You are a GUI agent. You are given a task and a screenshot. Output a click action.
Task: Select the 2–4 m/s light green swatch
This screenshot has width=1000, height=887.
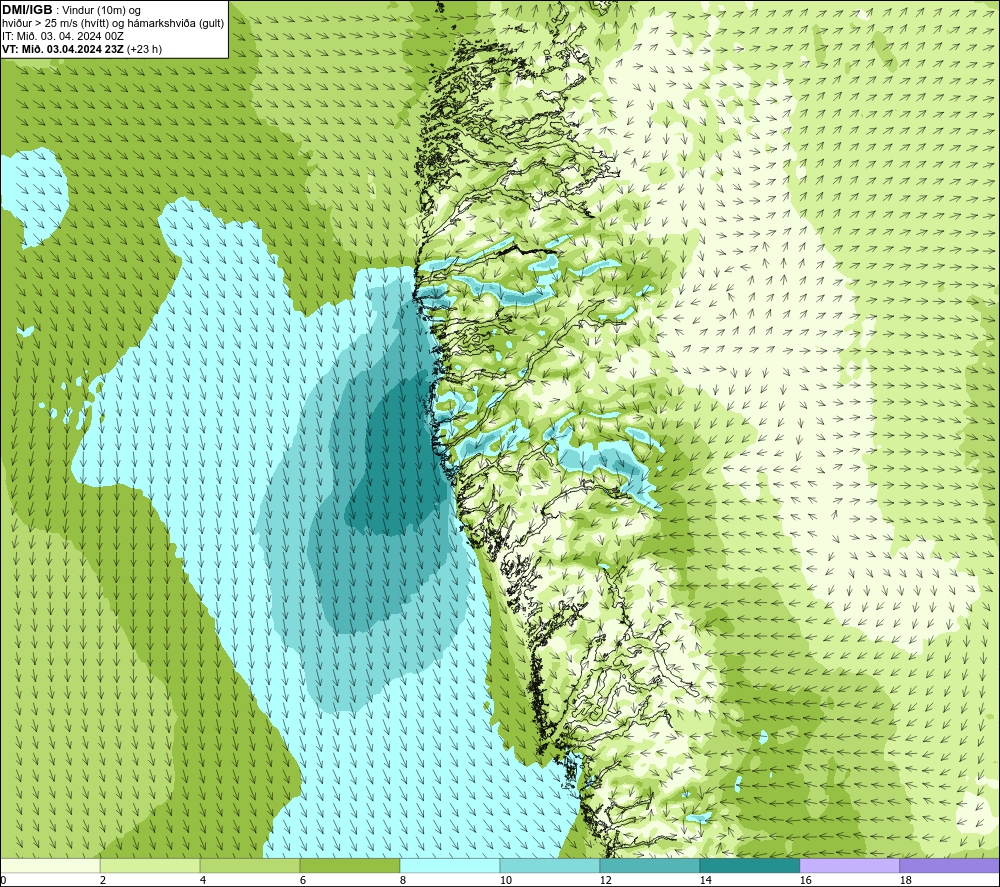coord(150,865)
